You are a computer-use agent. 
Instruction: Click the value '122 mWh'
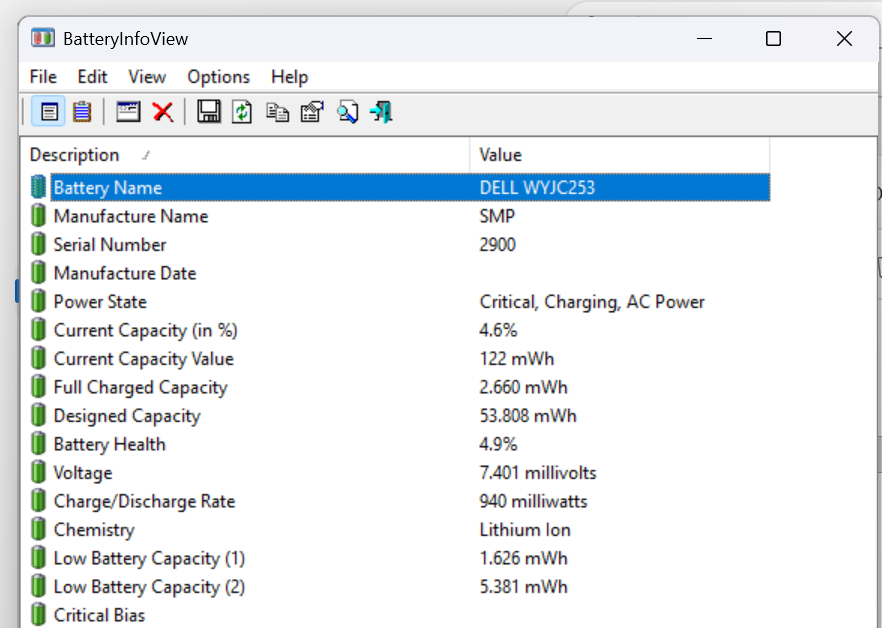tap(516, 359)
